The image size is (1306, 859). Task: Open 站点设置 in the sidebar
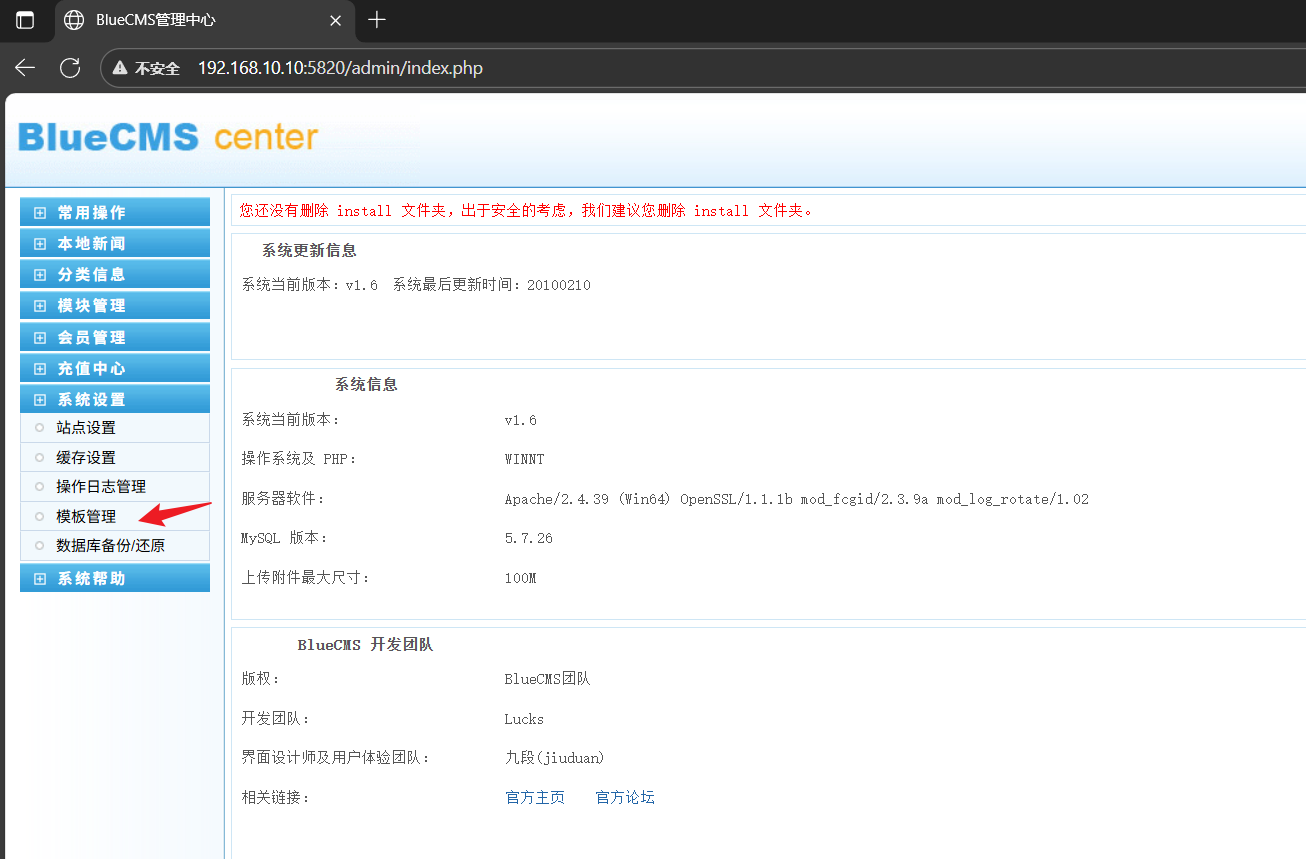pos(86,428)
